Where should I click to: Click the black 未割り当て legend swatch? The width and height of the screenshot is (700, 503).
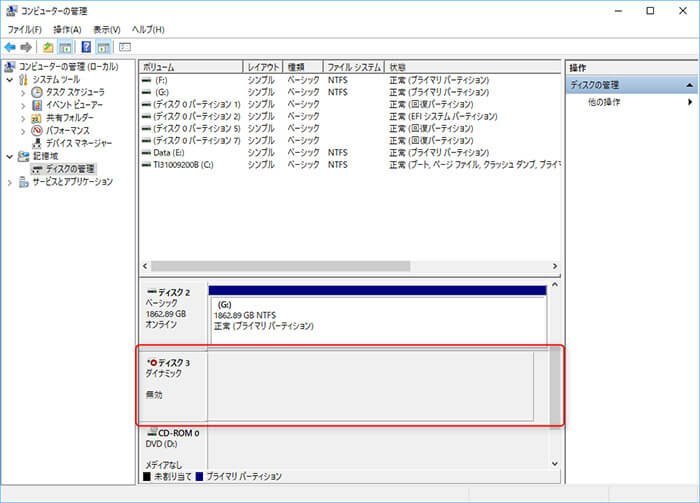[x=147, y=477]
